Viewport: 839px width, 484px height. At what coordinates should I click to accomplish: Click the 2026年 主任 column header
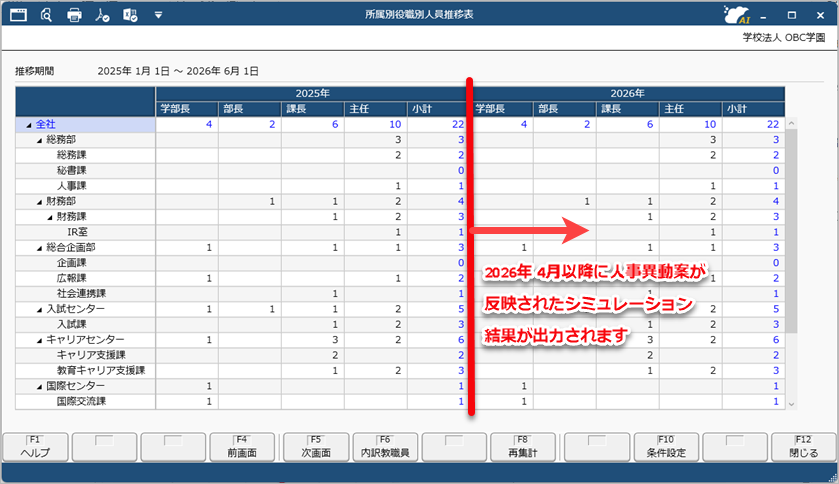[x=690, y=109]
